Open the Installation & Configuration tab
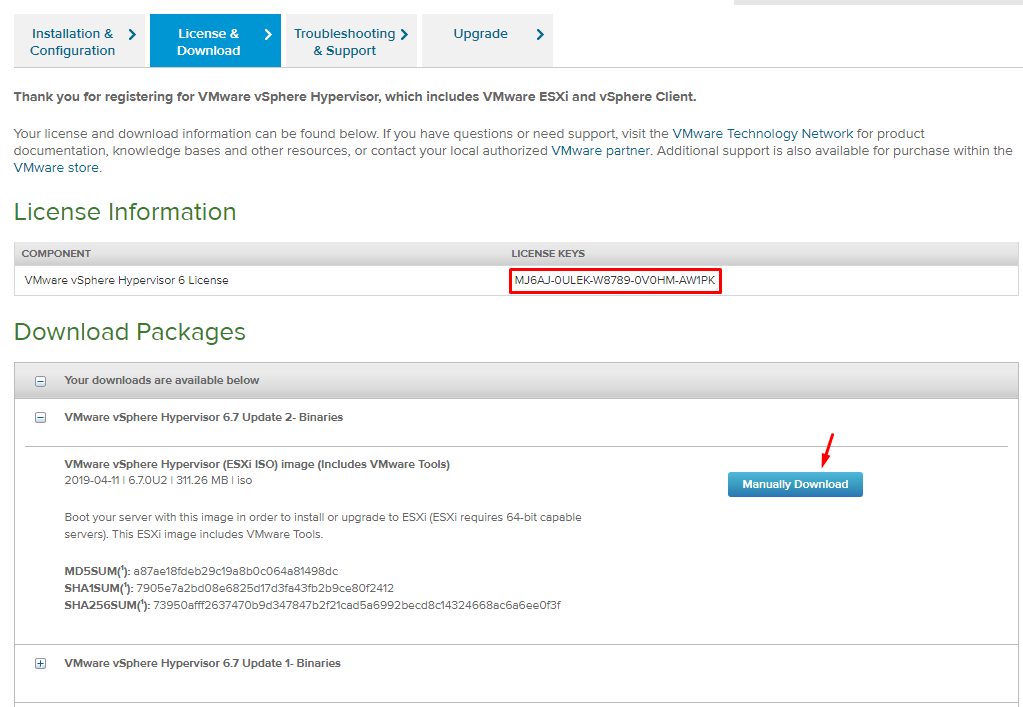Viewport: 1023px width, 707px height. point(79,41)
